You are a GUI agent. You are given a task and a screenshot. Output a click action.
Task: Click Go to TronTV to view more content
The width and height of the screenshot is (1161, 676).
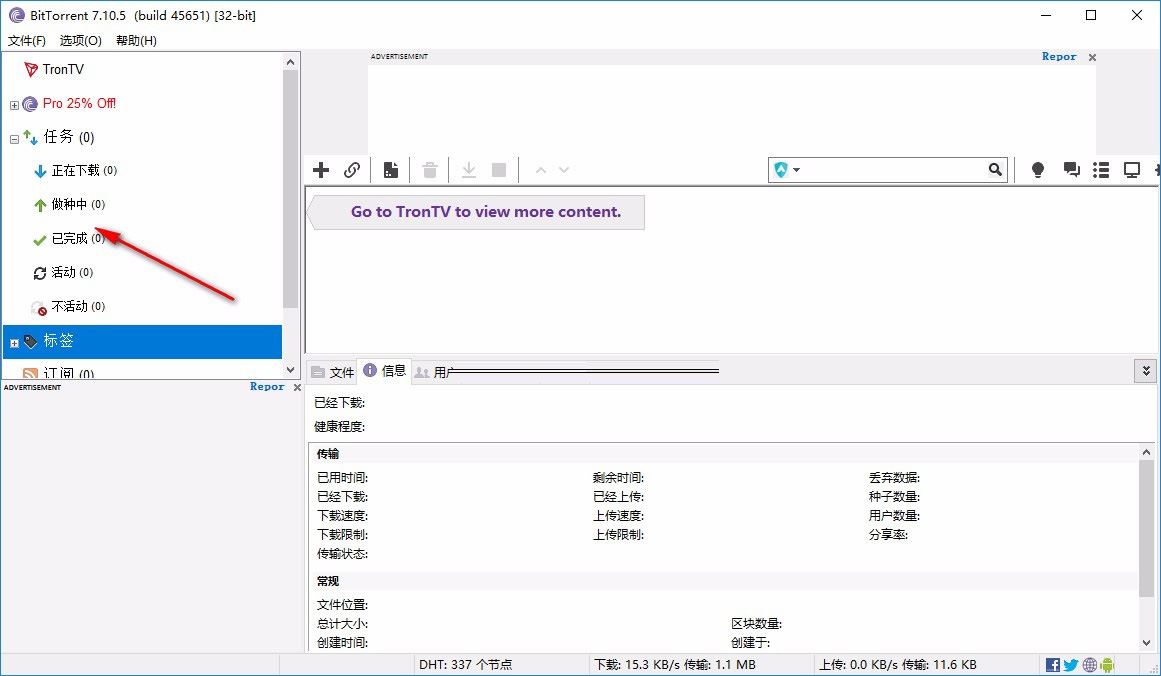(x=486, y=212)
